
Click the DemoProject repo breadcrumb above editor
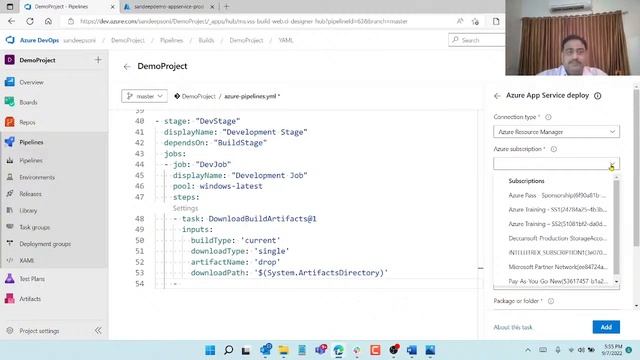pyautogui.click(x=198, y=96)
